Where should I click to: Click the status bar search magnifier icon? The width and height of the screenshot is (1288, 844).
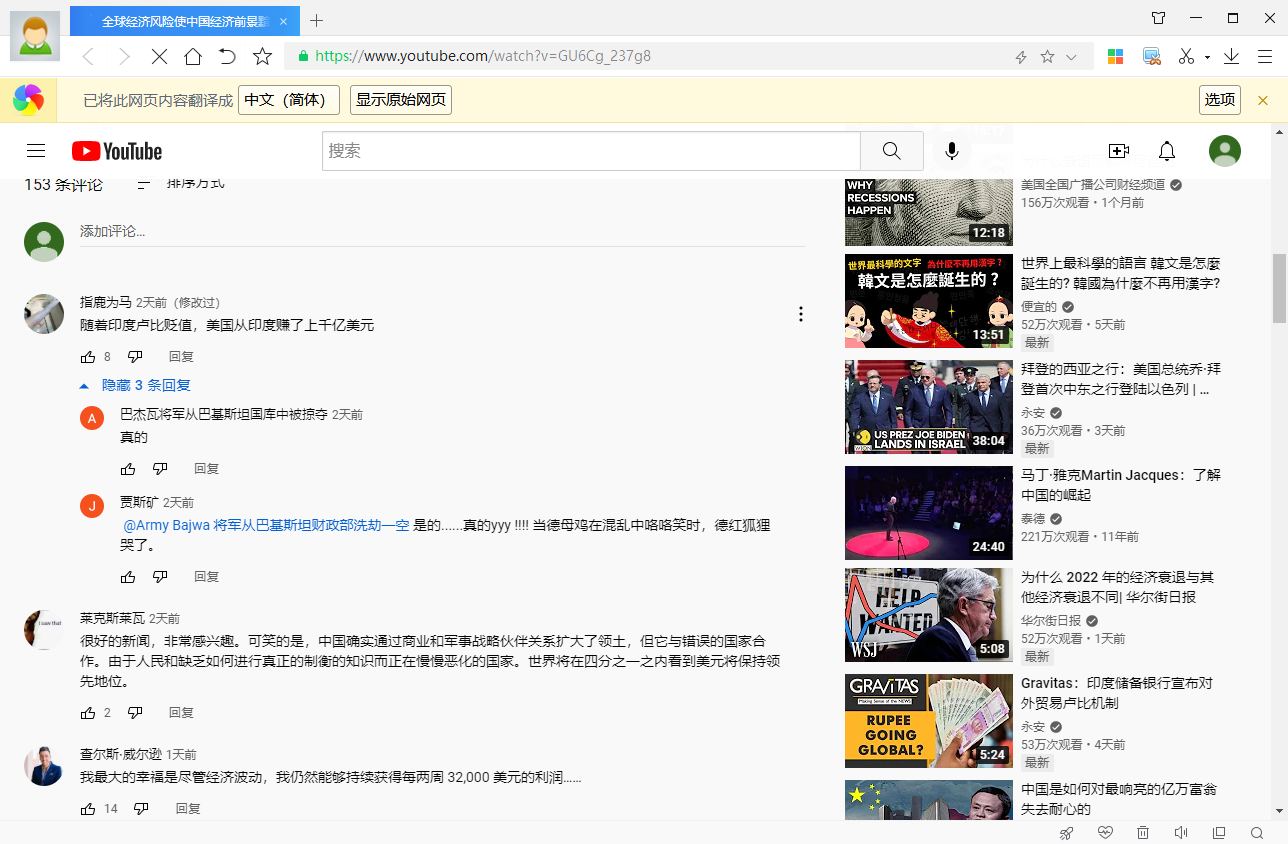1257,833
